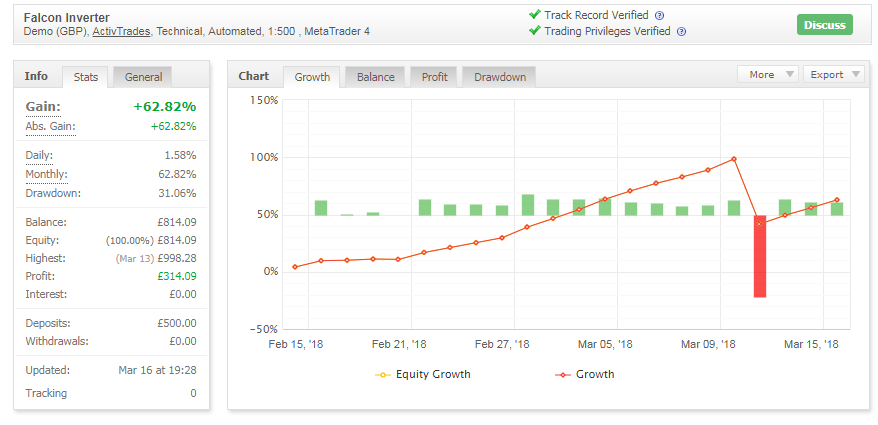This screenshot has height=425, width=878.
Task: Open the ActivTrades broker link
Action: click(121, 32)
